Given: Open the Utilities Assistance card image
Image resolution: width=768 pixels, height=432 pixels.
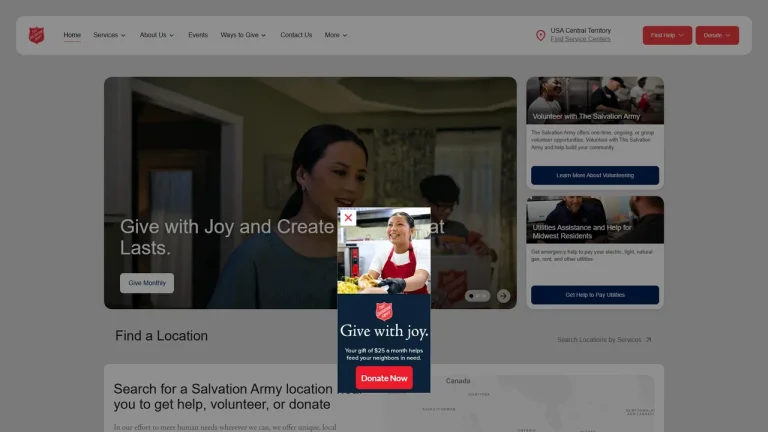Looking at the screenshot, I should coord(595,220).
